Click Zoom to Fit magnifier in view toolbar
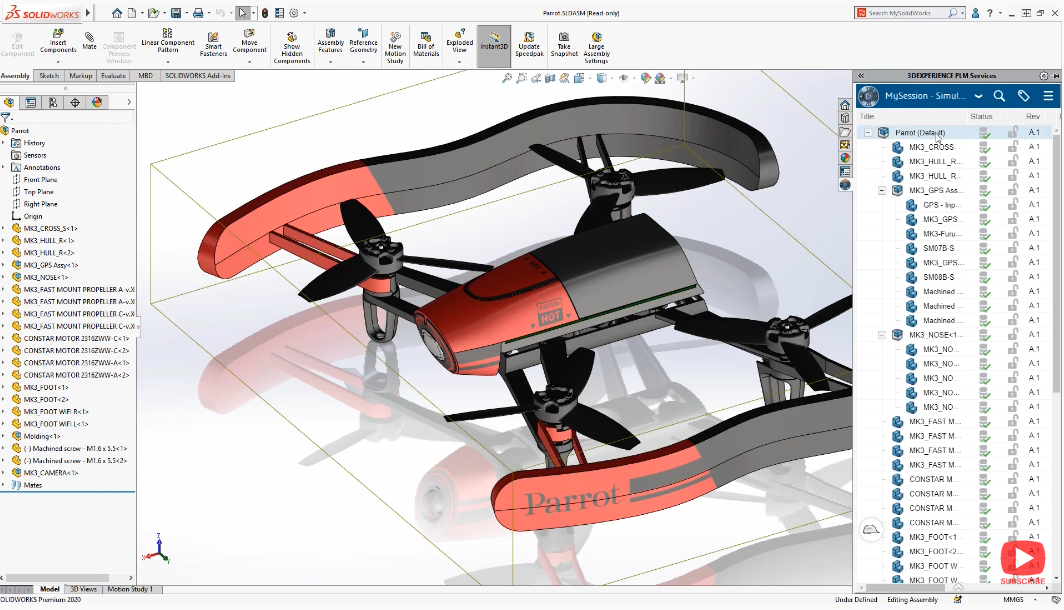 [x=507, y=79]
